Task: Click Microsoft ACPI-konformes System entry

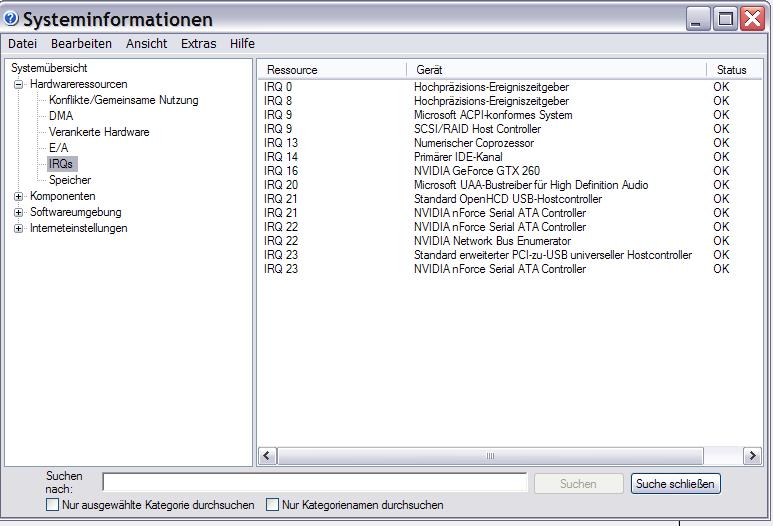Action: (493, 115)
